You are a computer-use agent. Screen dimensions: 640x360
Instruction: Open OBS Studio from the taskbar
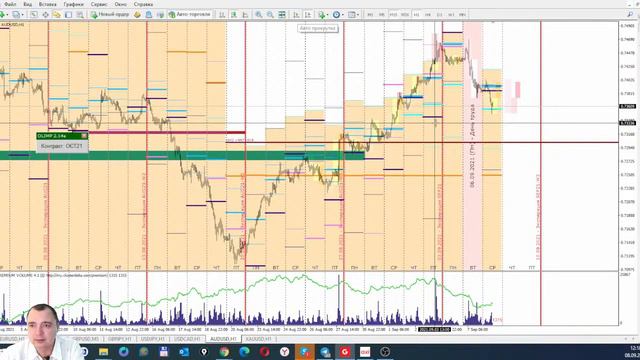385,351
